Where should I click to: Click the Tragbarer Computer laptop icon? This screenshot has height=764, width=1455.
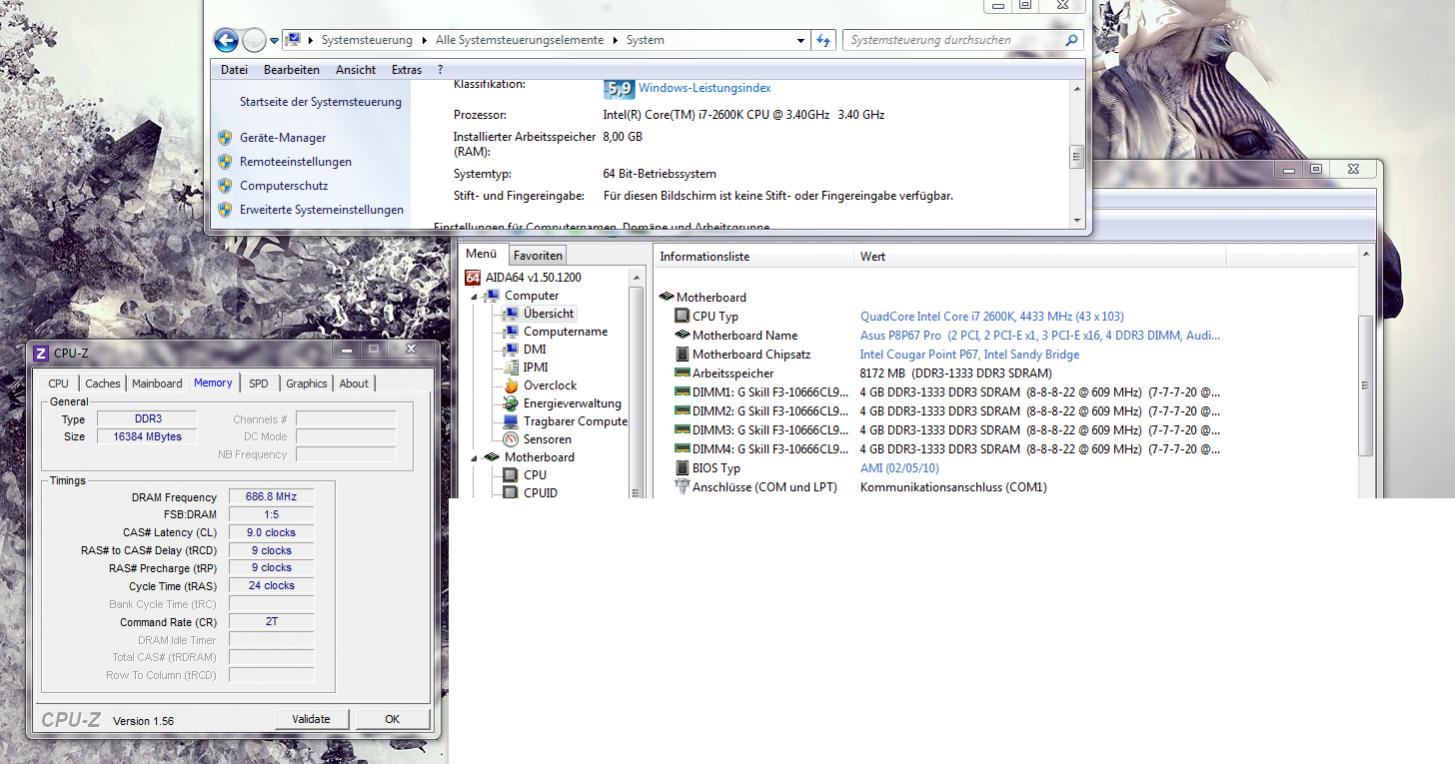point(511,421)
